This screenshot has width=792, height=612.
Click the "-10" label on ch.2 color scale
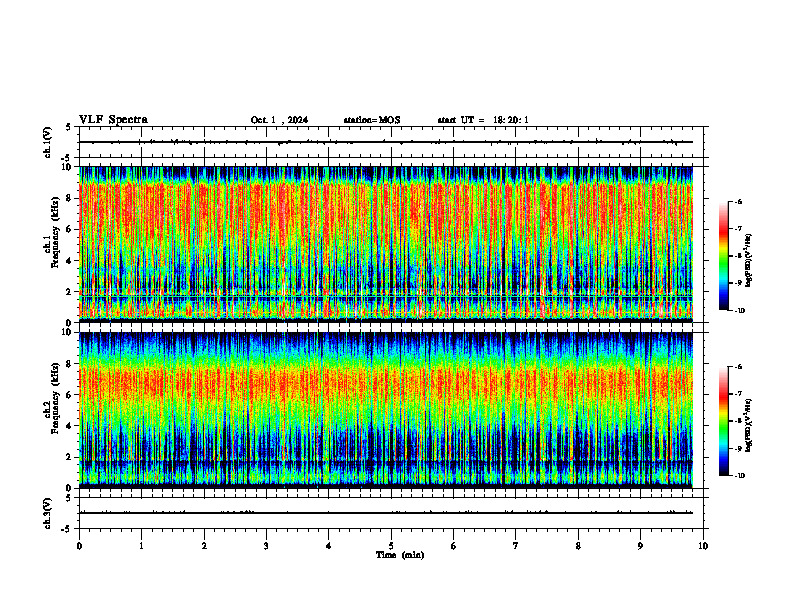point(739,475)
